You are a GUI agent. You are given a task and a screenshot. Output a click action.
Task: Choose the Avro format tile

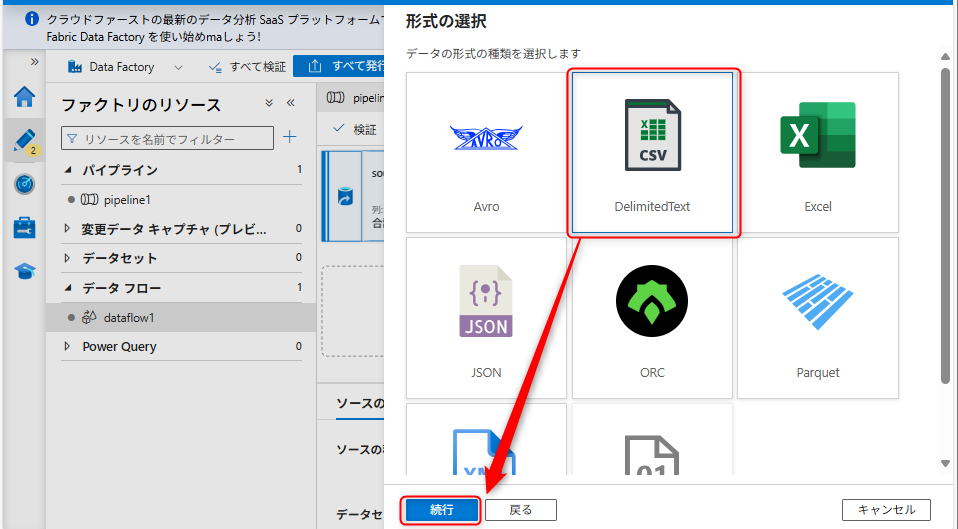pyautogui.click(x=486, y=152)
